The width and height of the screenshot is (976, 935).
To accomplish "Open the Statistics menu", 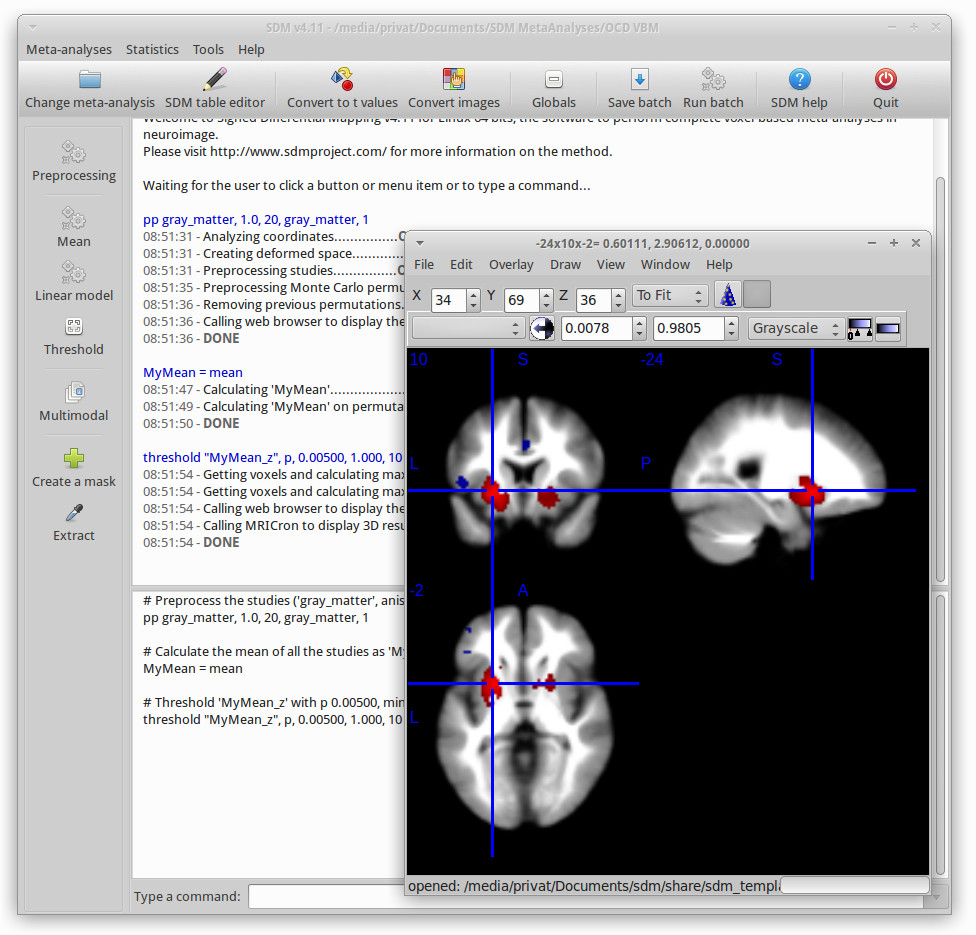I will pos(152,49).
